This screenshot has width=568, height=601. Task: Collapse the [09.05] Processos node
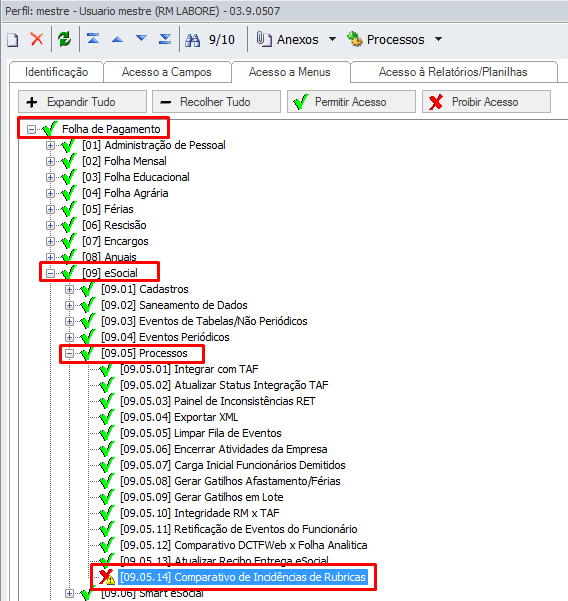69,353
